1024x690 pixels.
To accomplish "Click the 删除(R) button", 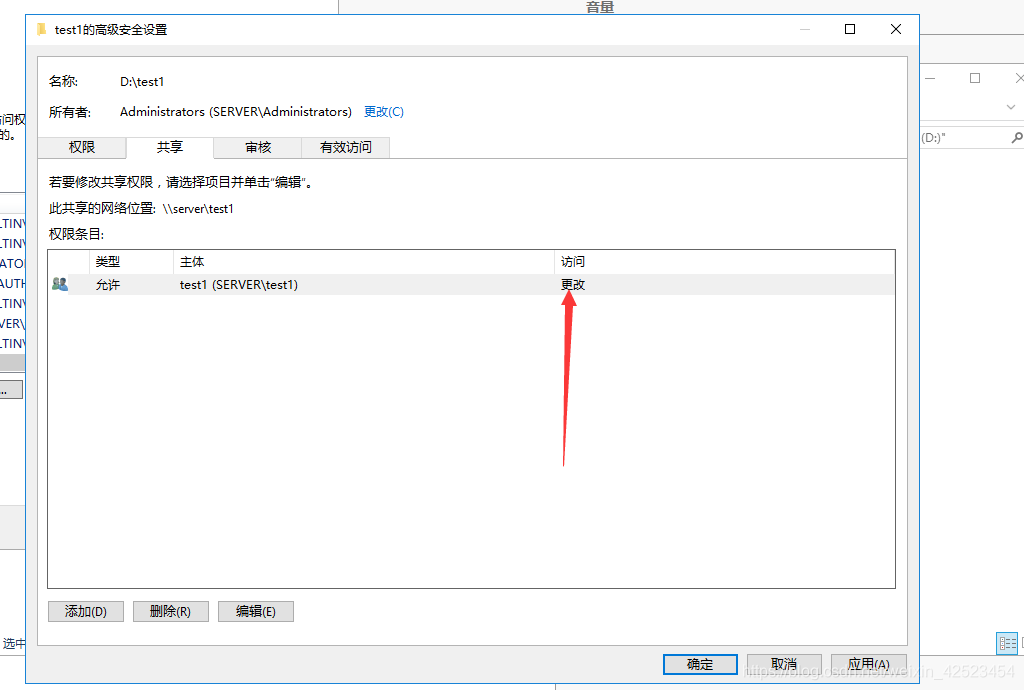I will [170, 611].
